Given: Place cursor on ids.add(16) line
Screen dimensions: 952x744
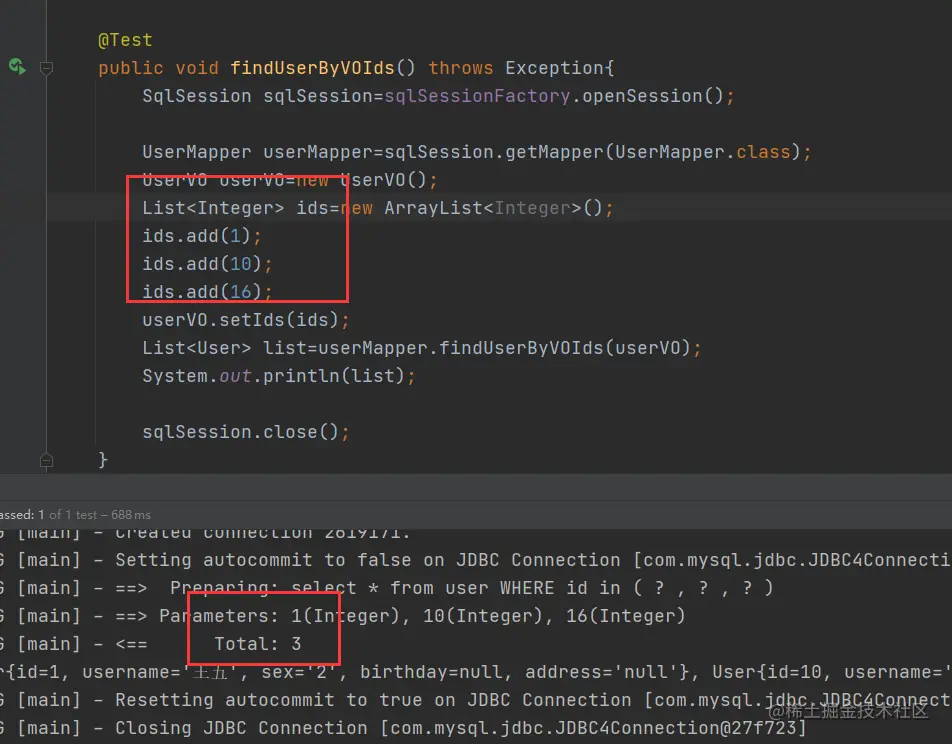Looking at the screenshot, I should [208, 292].
